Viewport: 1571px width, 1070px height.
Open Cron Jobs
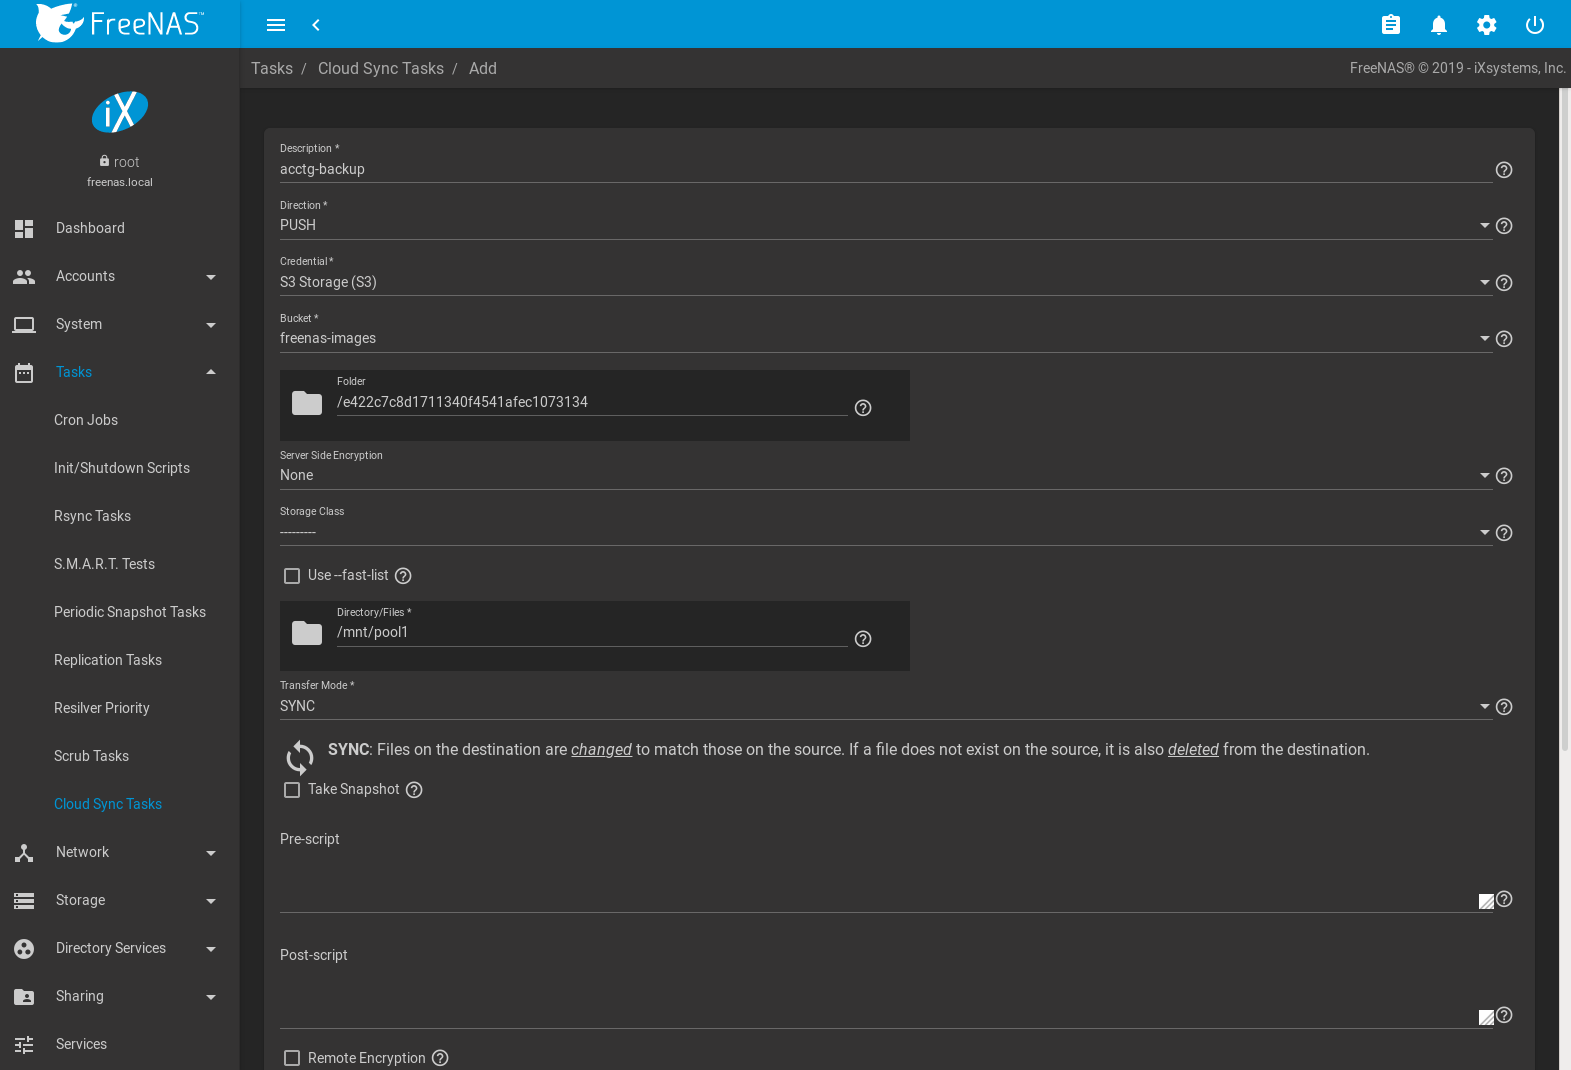120,420
